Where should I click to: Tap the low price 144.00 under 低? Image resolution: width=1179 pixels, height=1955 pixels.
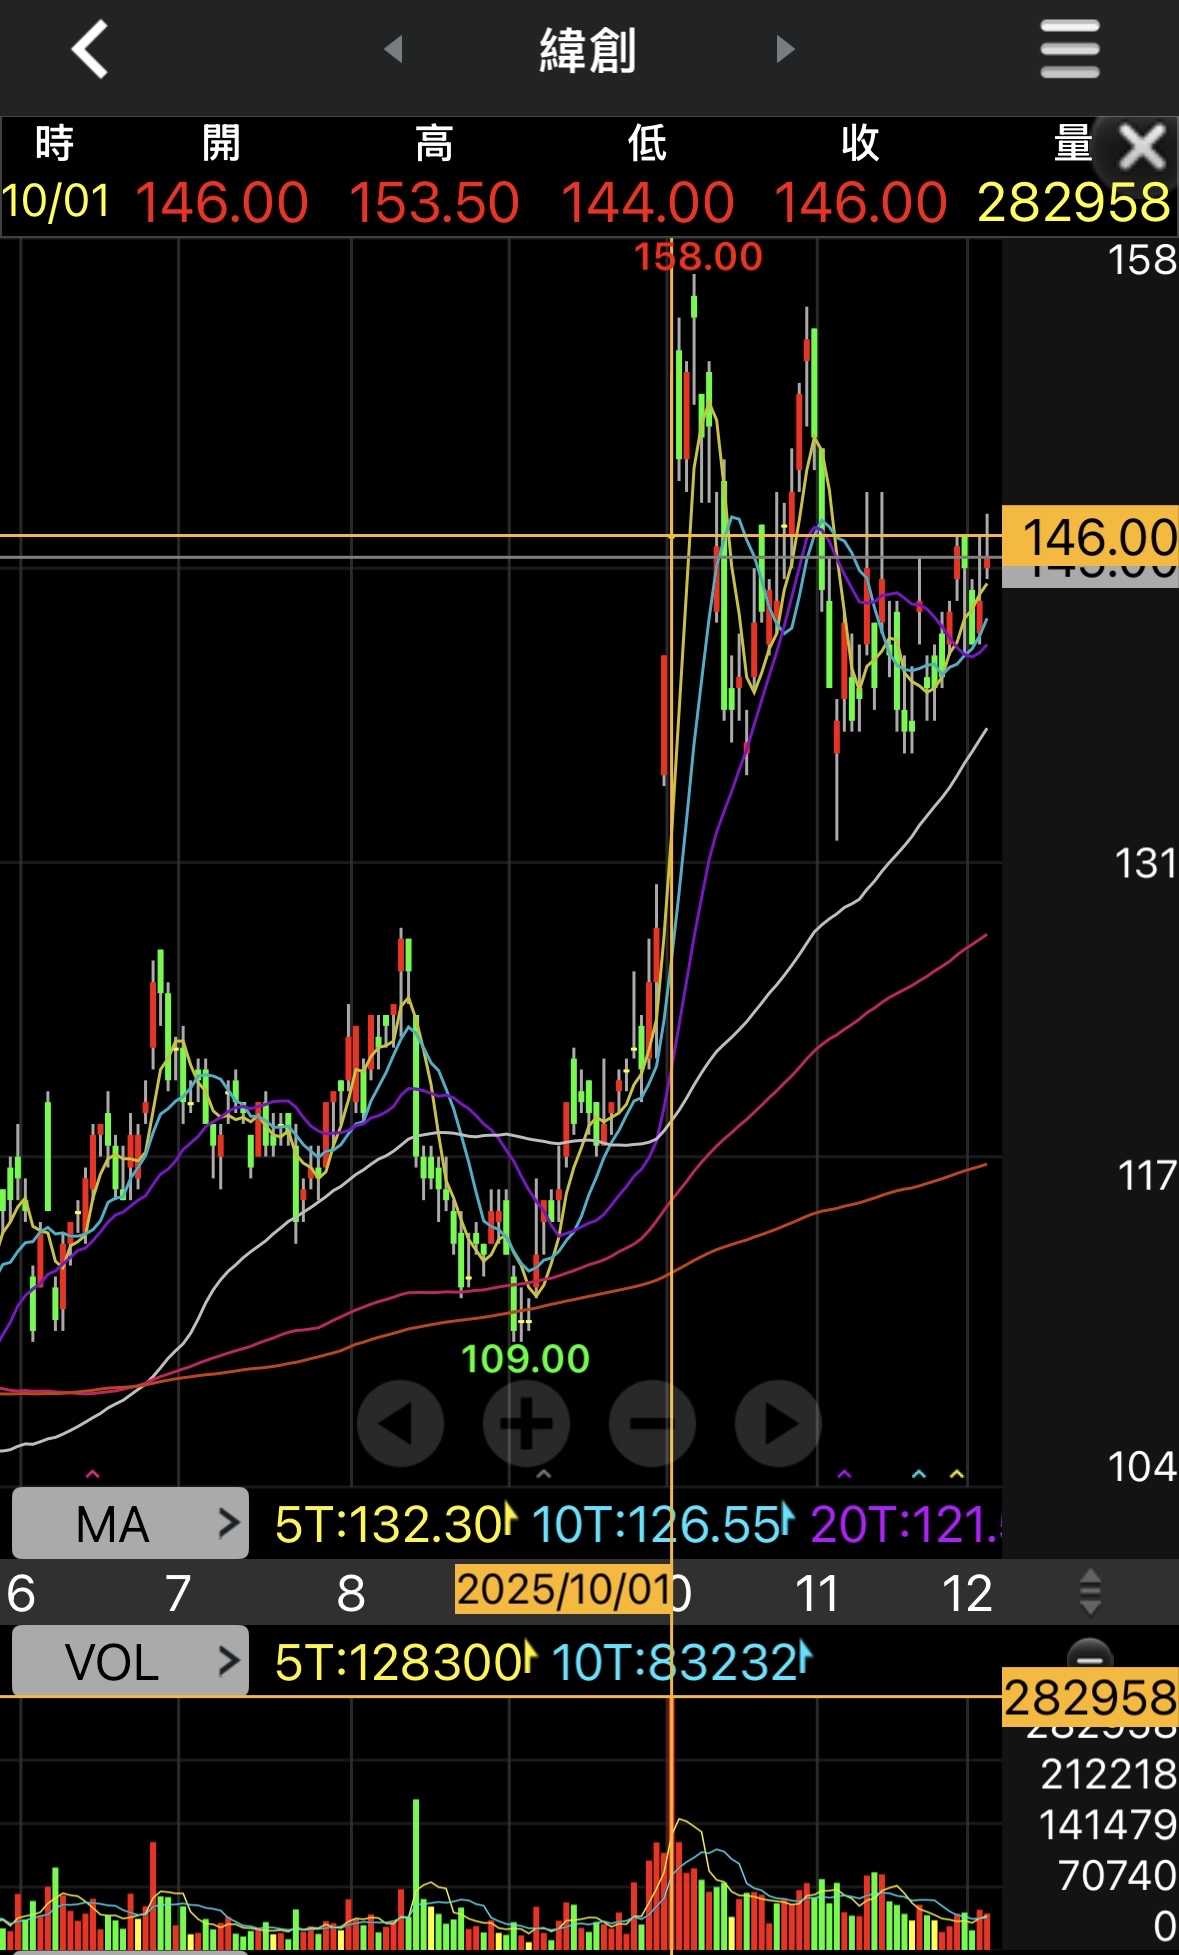click(648, 203)
